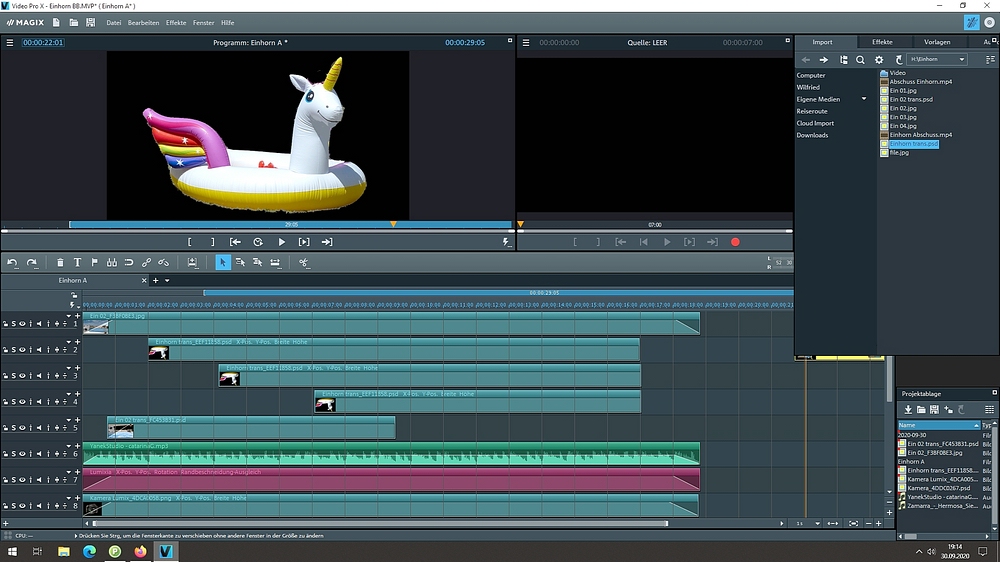This screenshot has width=1000, height=562.
Task: Set range in-point bracket on program monitor
Action: [x=189, y=242]
